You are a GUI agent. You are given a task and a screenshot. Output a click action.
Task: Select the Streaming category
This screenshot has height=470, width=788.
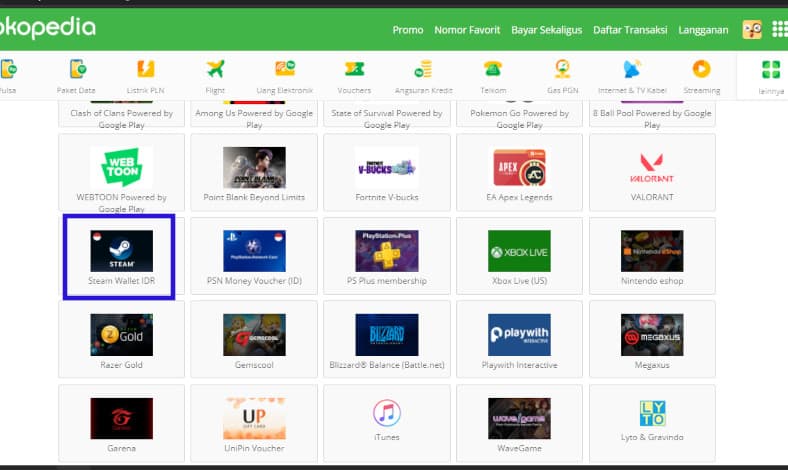point(702,76)
